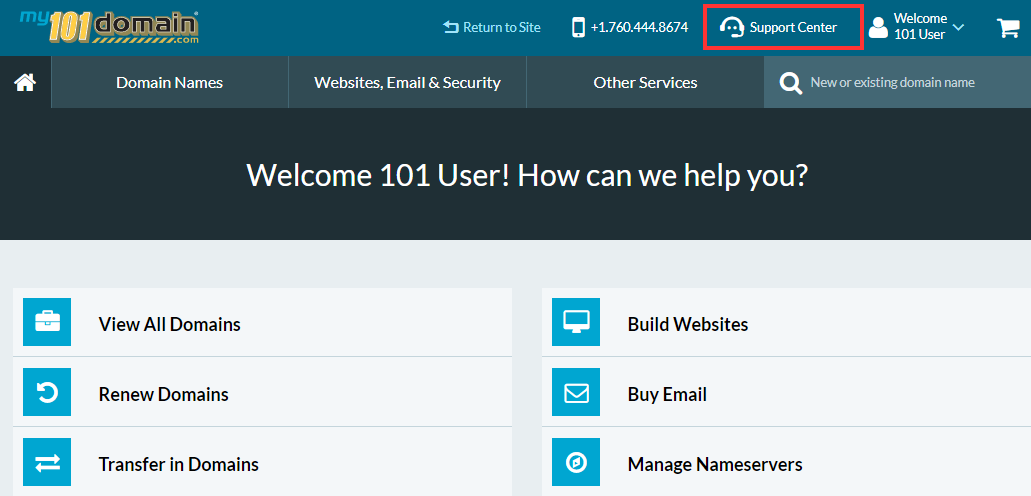Click the magnifying glass search icon

tap(790, 83)
